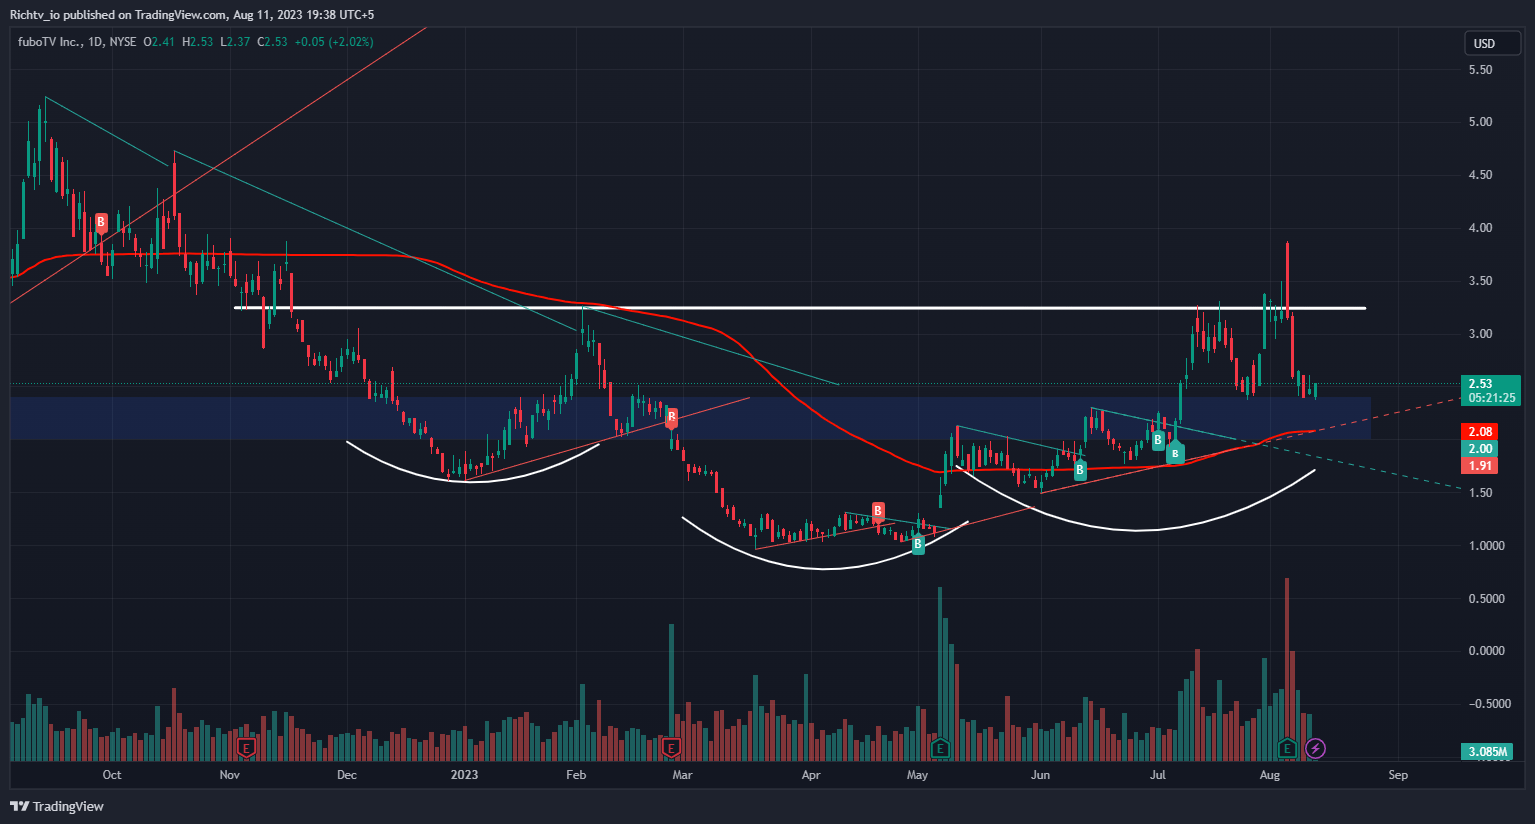Click the 2023 label on the time axis
The height and width of the screenshot is (824, 1535).
[464, 775]
